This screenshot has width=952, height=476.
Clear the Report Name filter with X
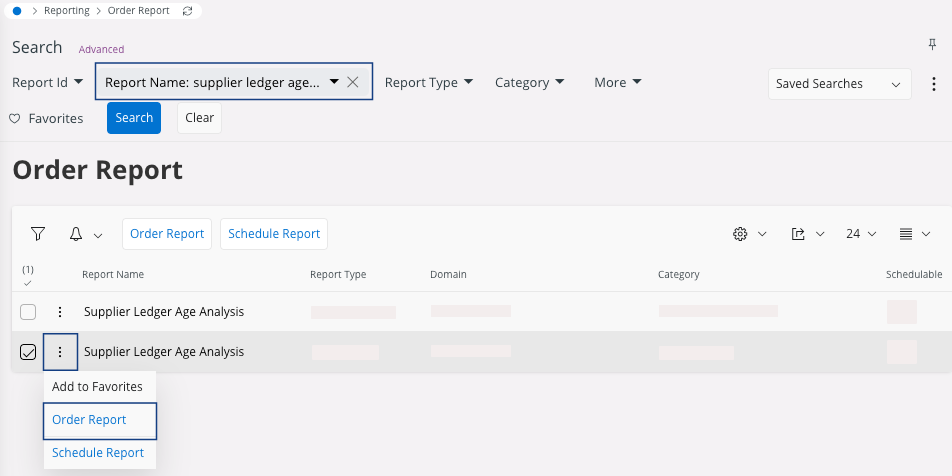pos(353,83)
